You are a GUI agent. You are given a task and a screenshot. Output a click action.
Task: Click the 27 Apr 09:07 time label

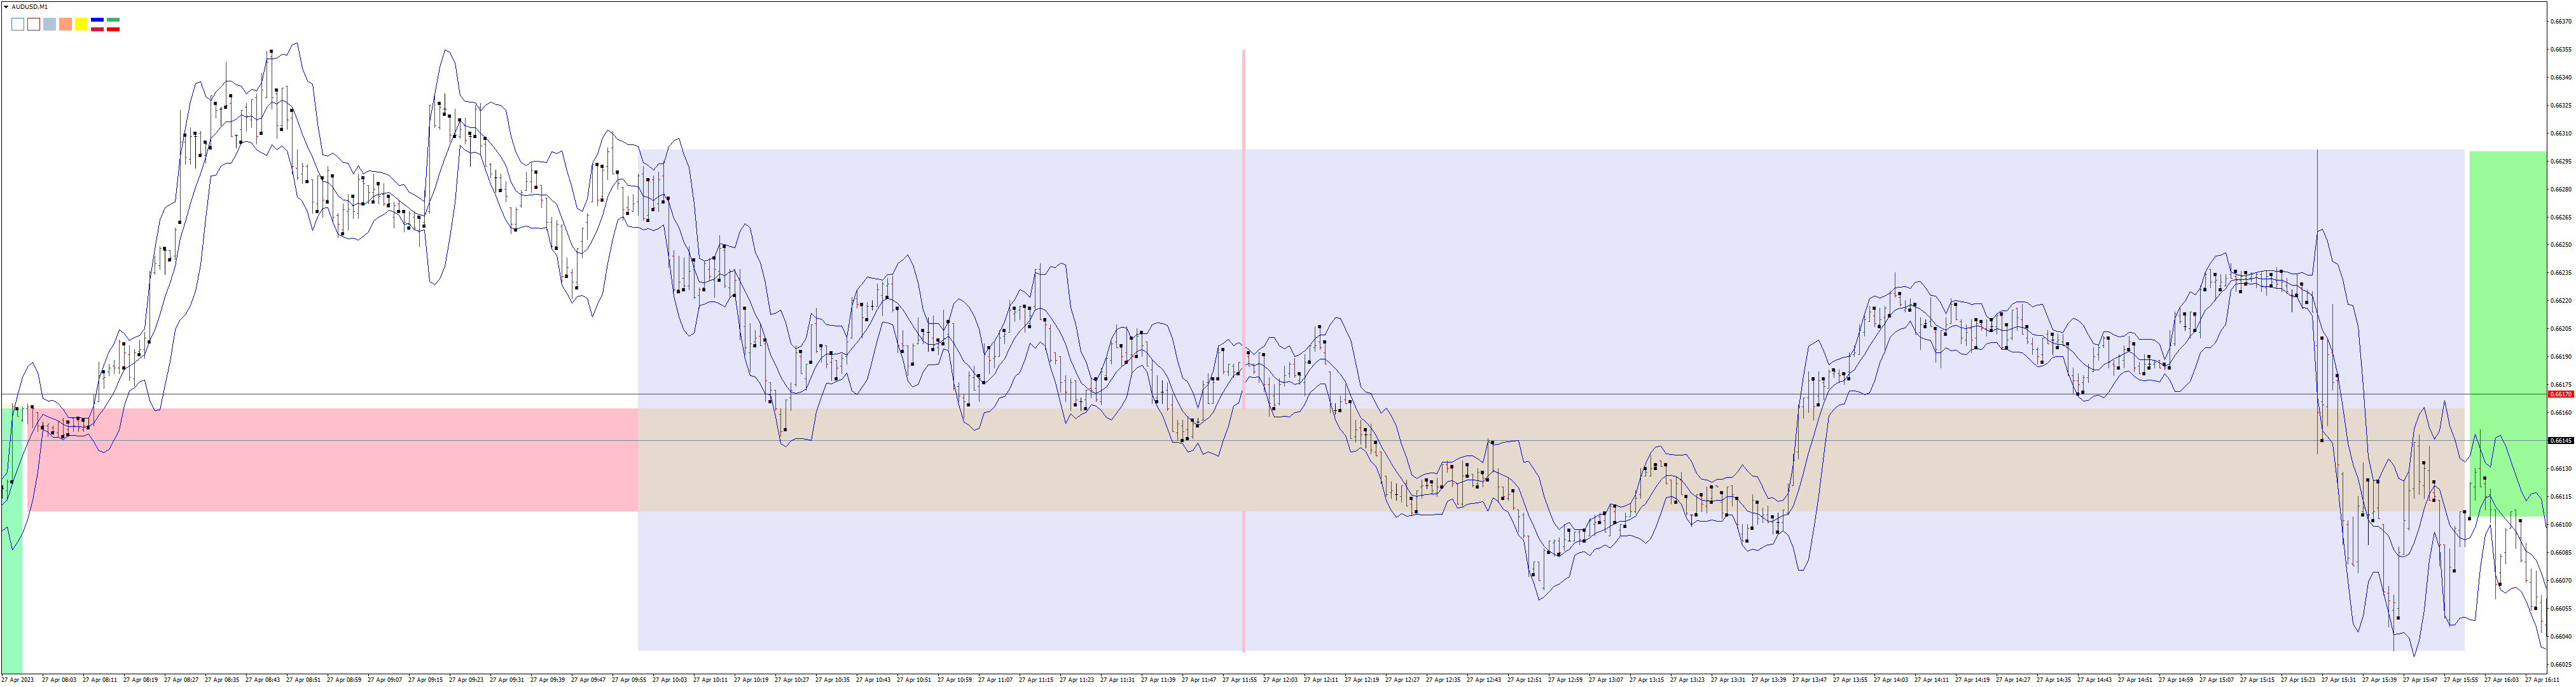[x=384, y=680]
